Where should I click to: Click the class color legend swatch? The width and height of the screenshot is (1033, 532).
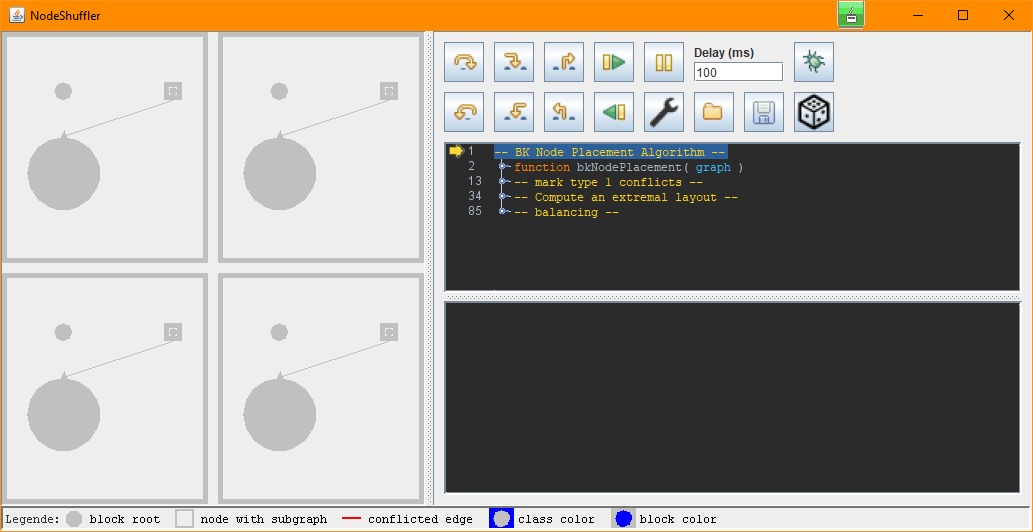coord(501,519)
